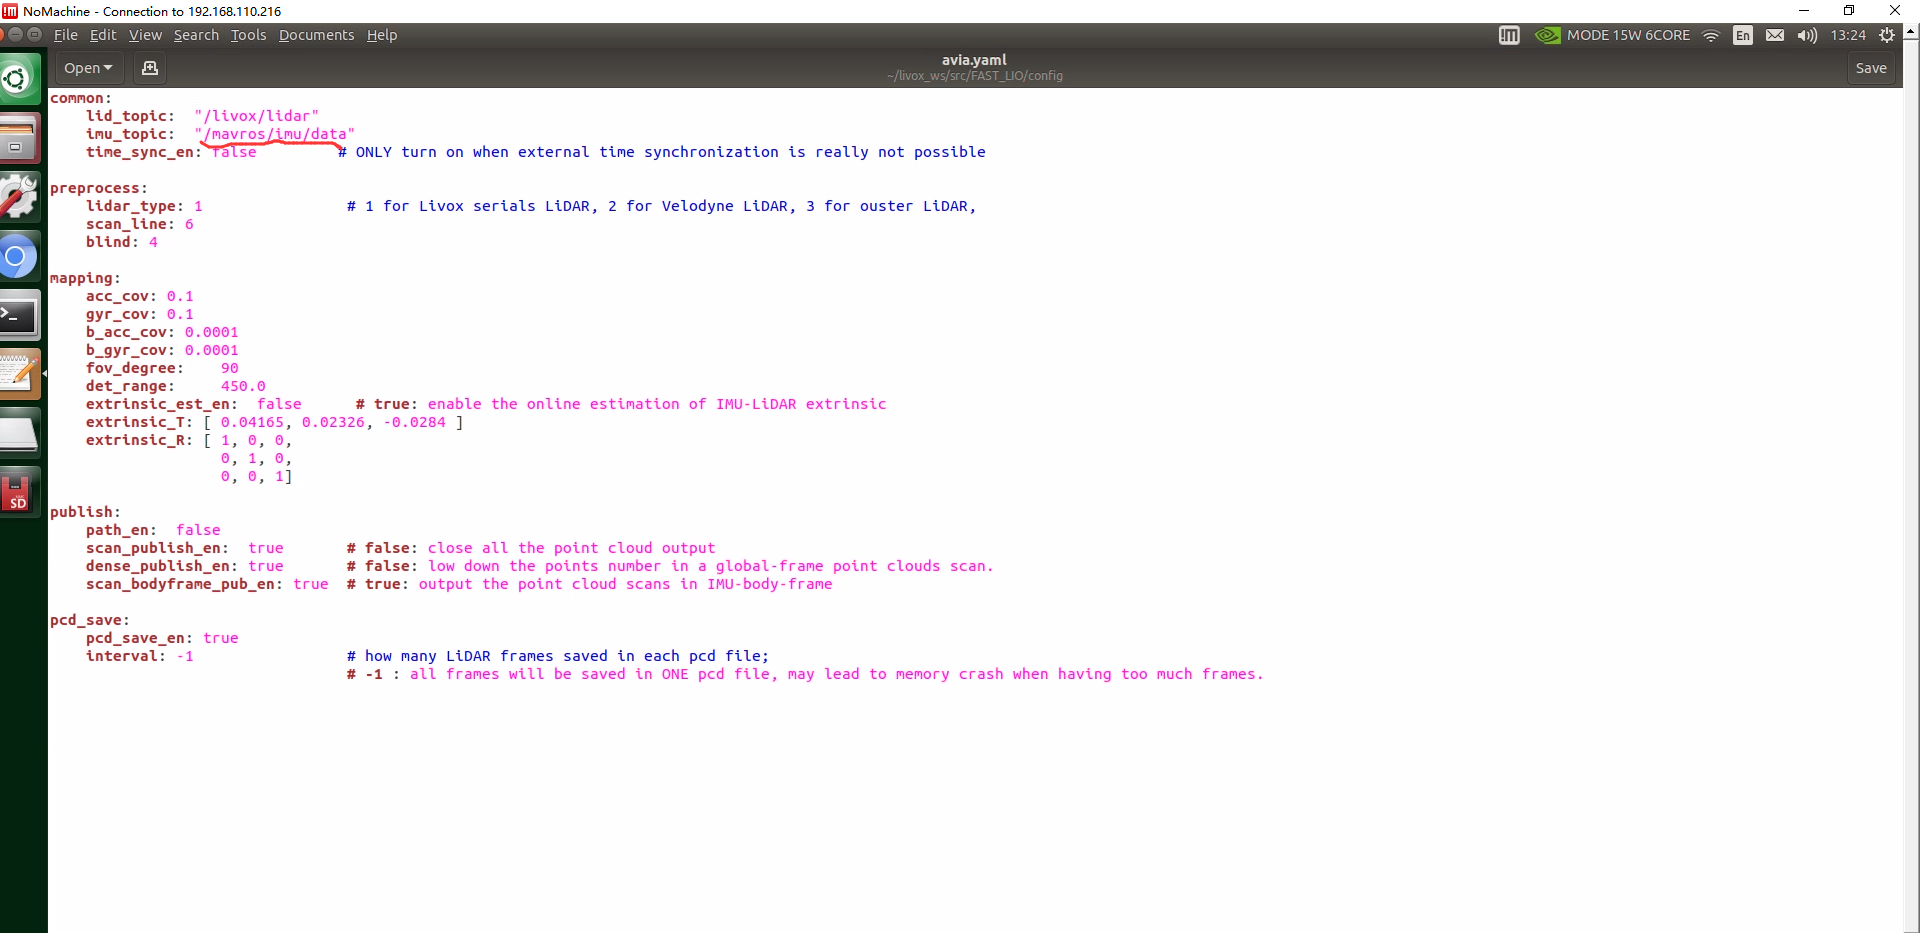Click the path_en false value

point(198,530)
